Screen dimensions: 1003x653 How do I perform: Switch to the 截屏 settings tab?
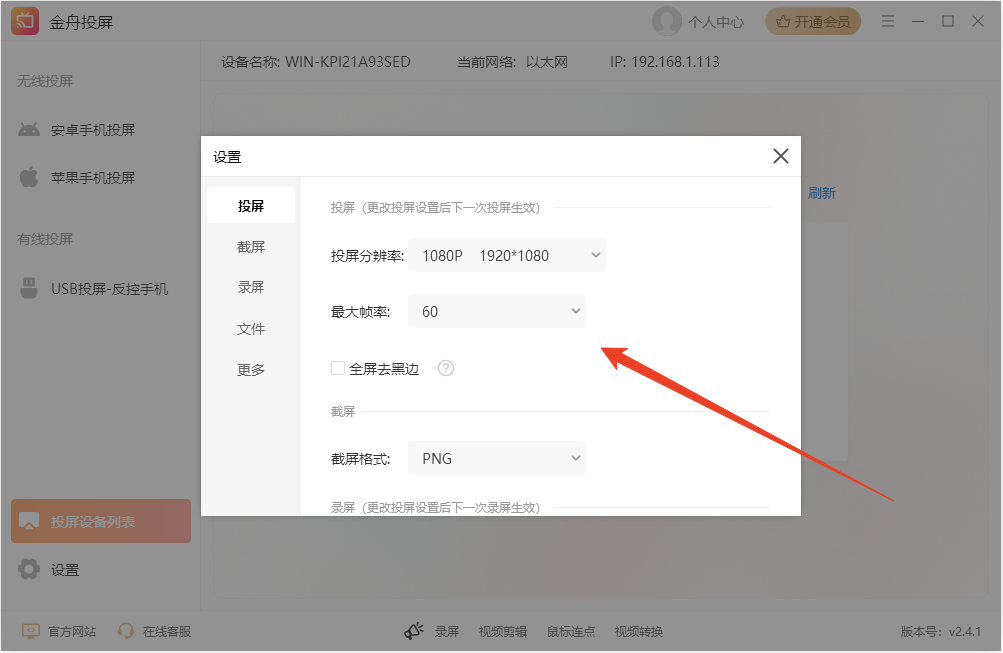tap(251, 246)
